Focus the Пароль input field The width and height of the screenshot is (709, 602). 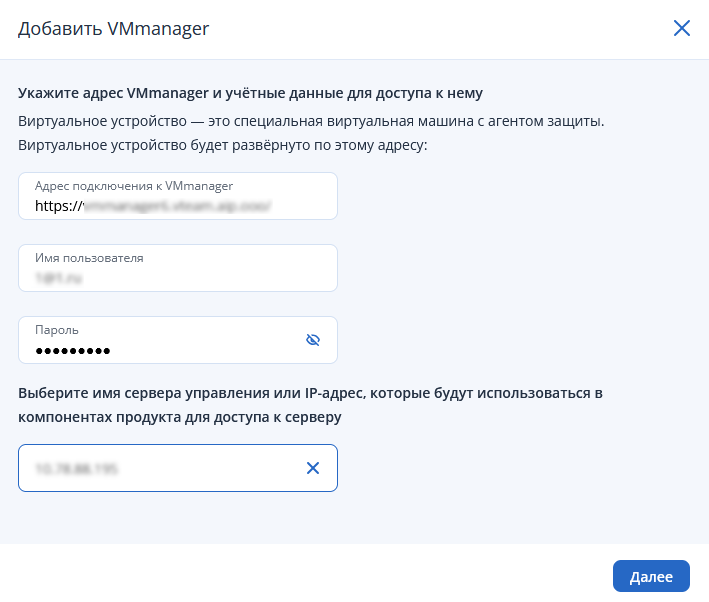point(178,340)
